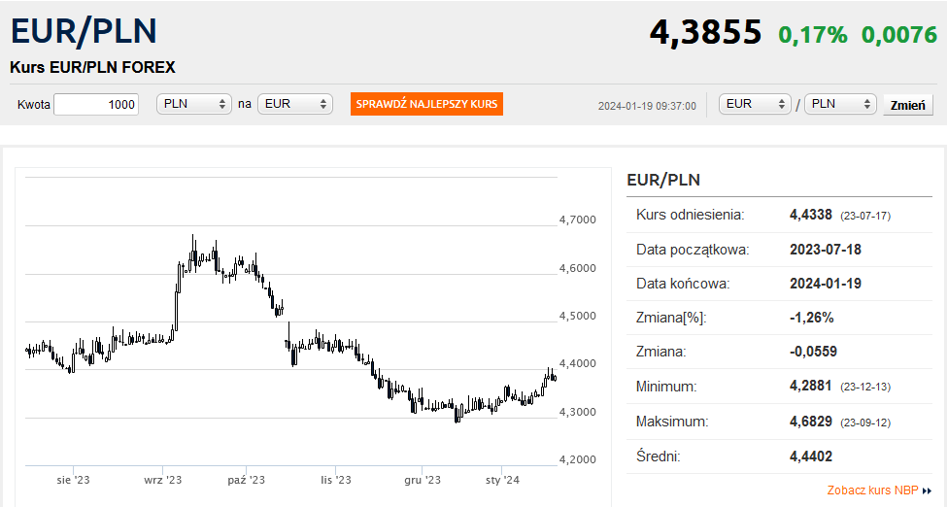Click the Zmień button
Image resolution: width=948 pixels, height=507 pixels.
pos(908,105)
